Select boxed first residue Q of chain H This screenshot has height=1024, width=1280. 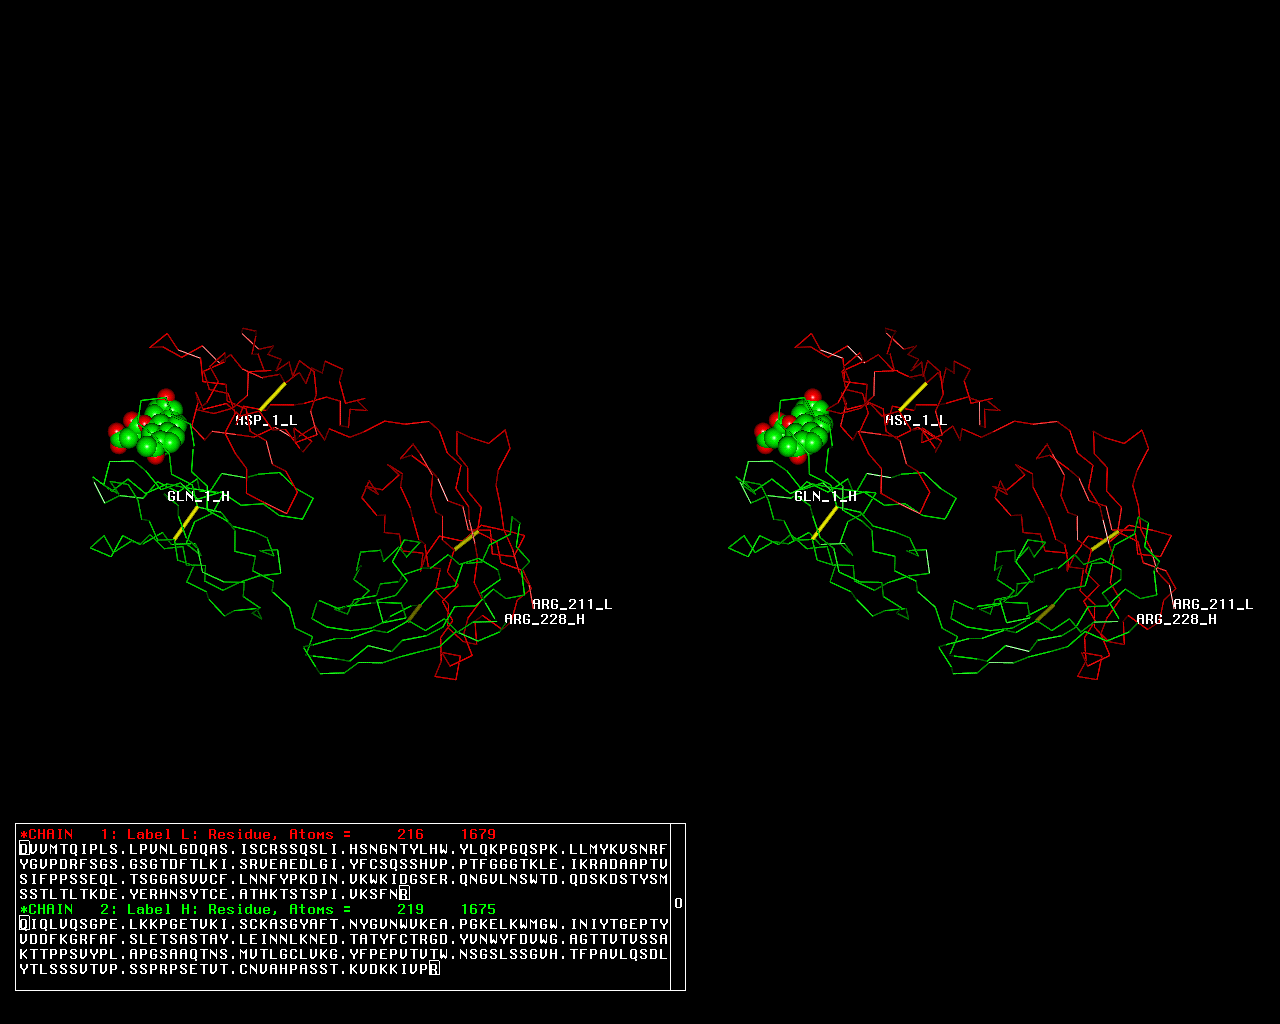click(x=24, y=924)
